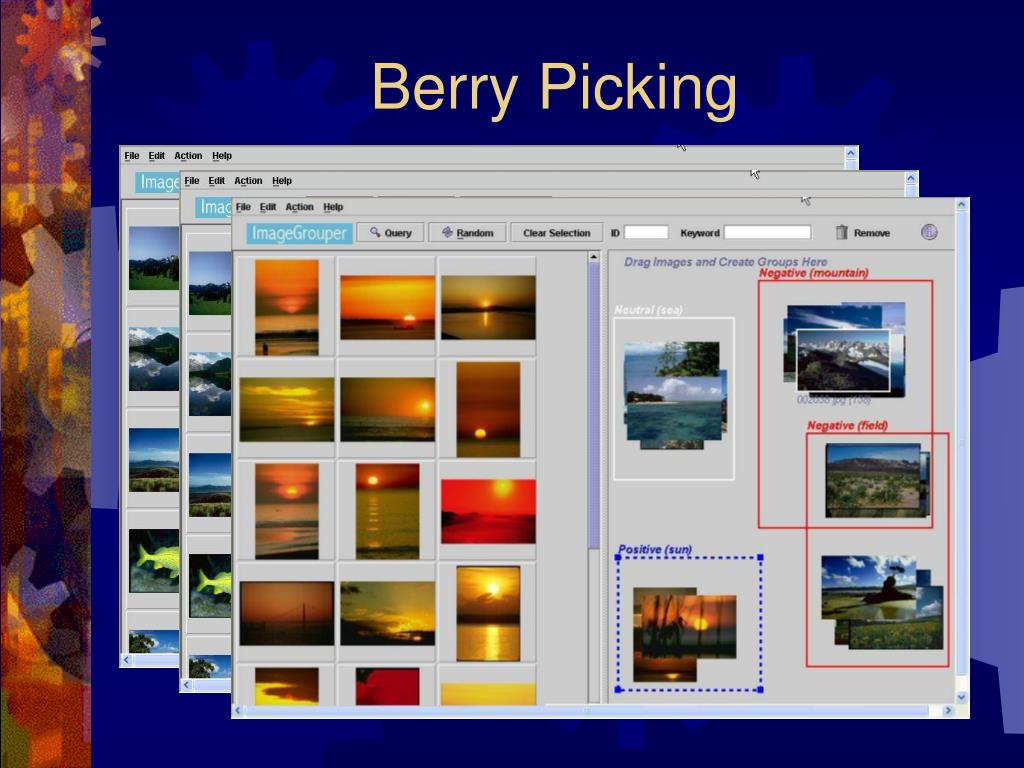Screen dimensions: 1024x768
Task: Select the tall dark-orange sunset thumbnail with low sun
Action: click(488, 409)
